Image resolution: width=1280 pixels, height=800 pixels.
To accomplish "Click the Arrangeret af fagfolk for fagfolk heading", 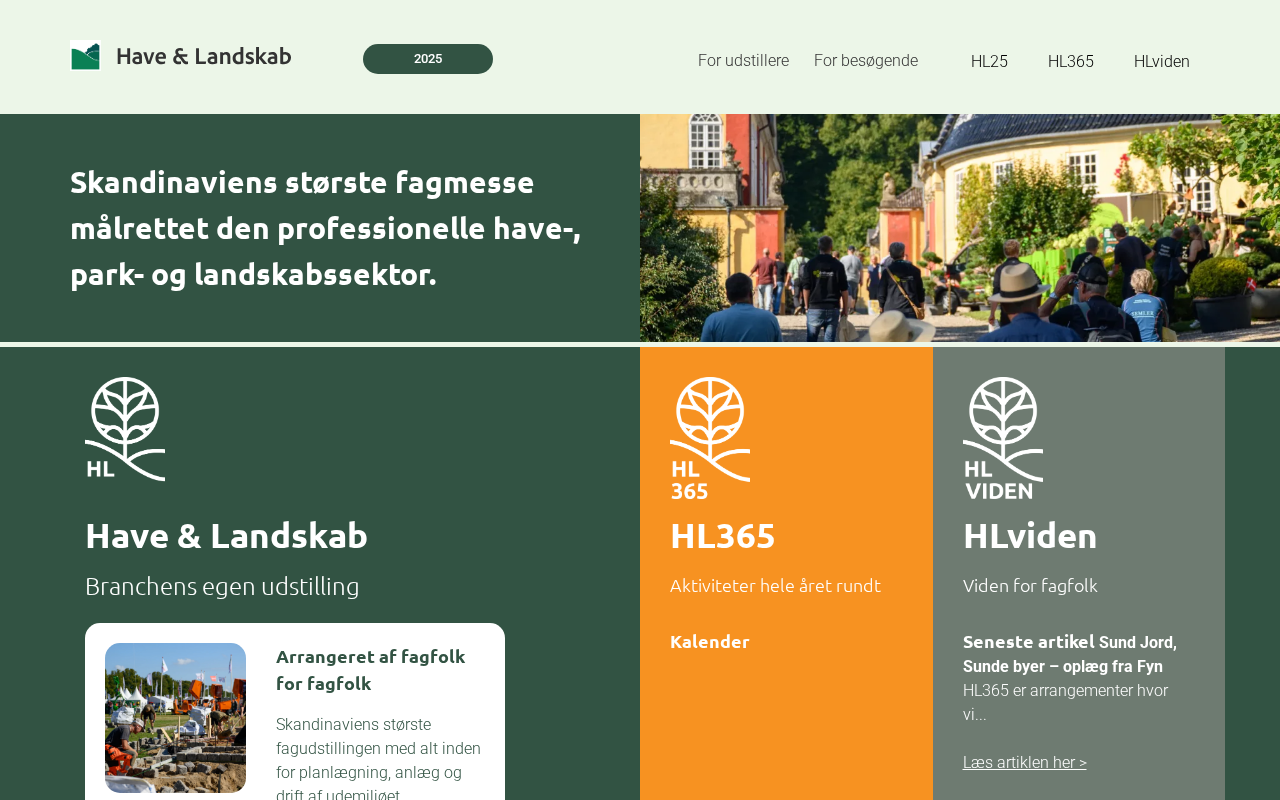I will click(371, 670).
